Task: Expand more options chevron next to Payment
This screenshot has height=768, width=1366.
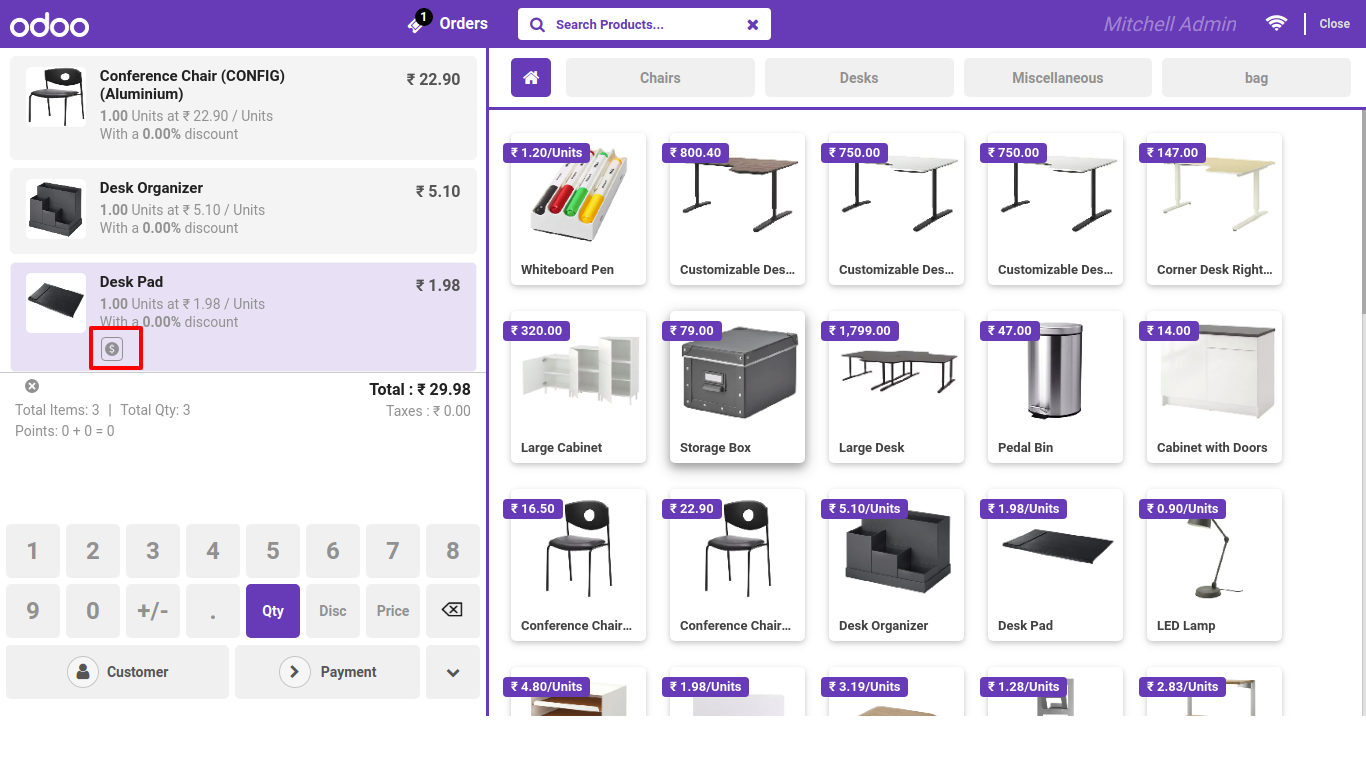Action: point(453,672)
